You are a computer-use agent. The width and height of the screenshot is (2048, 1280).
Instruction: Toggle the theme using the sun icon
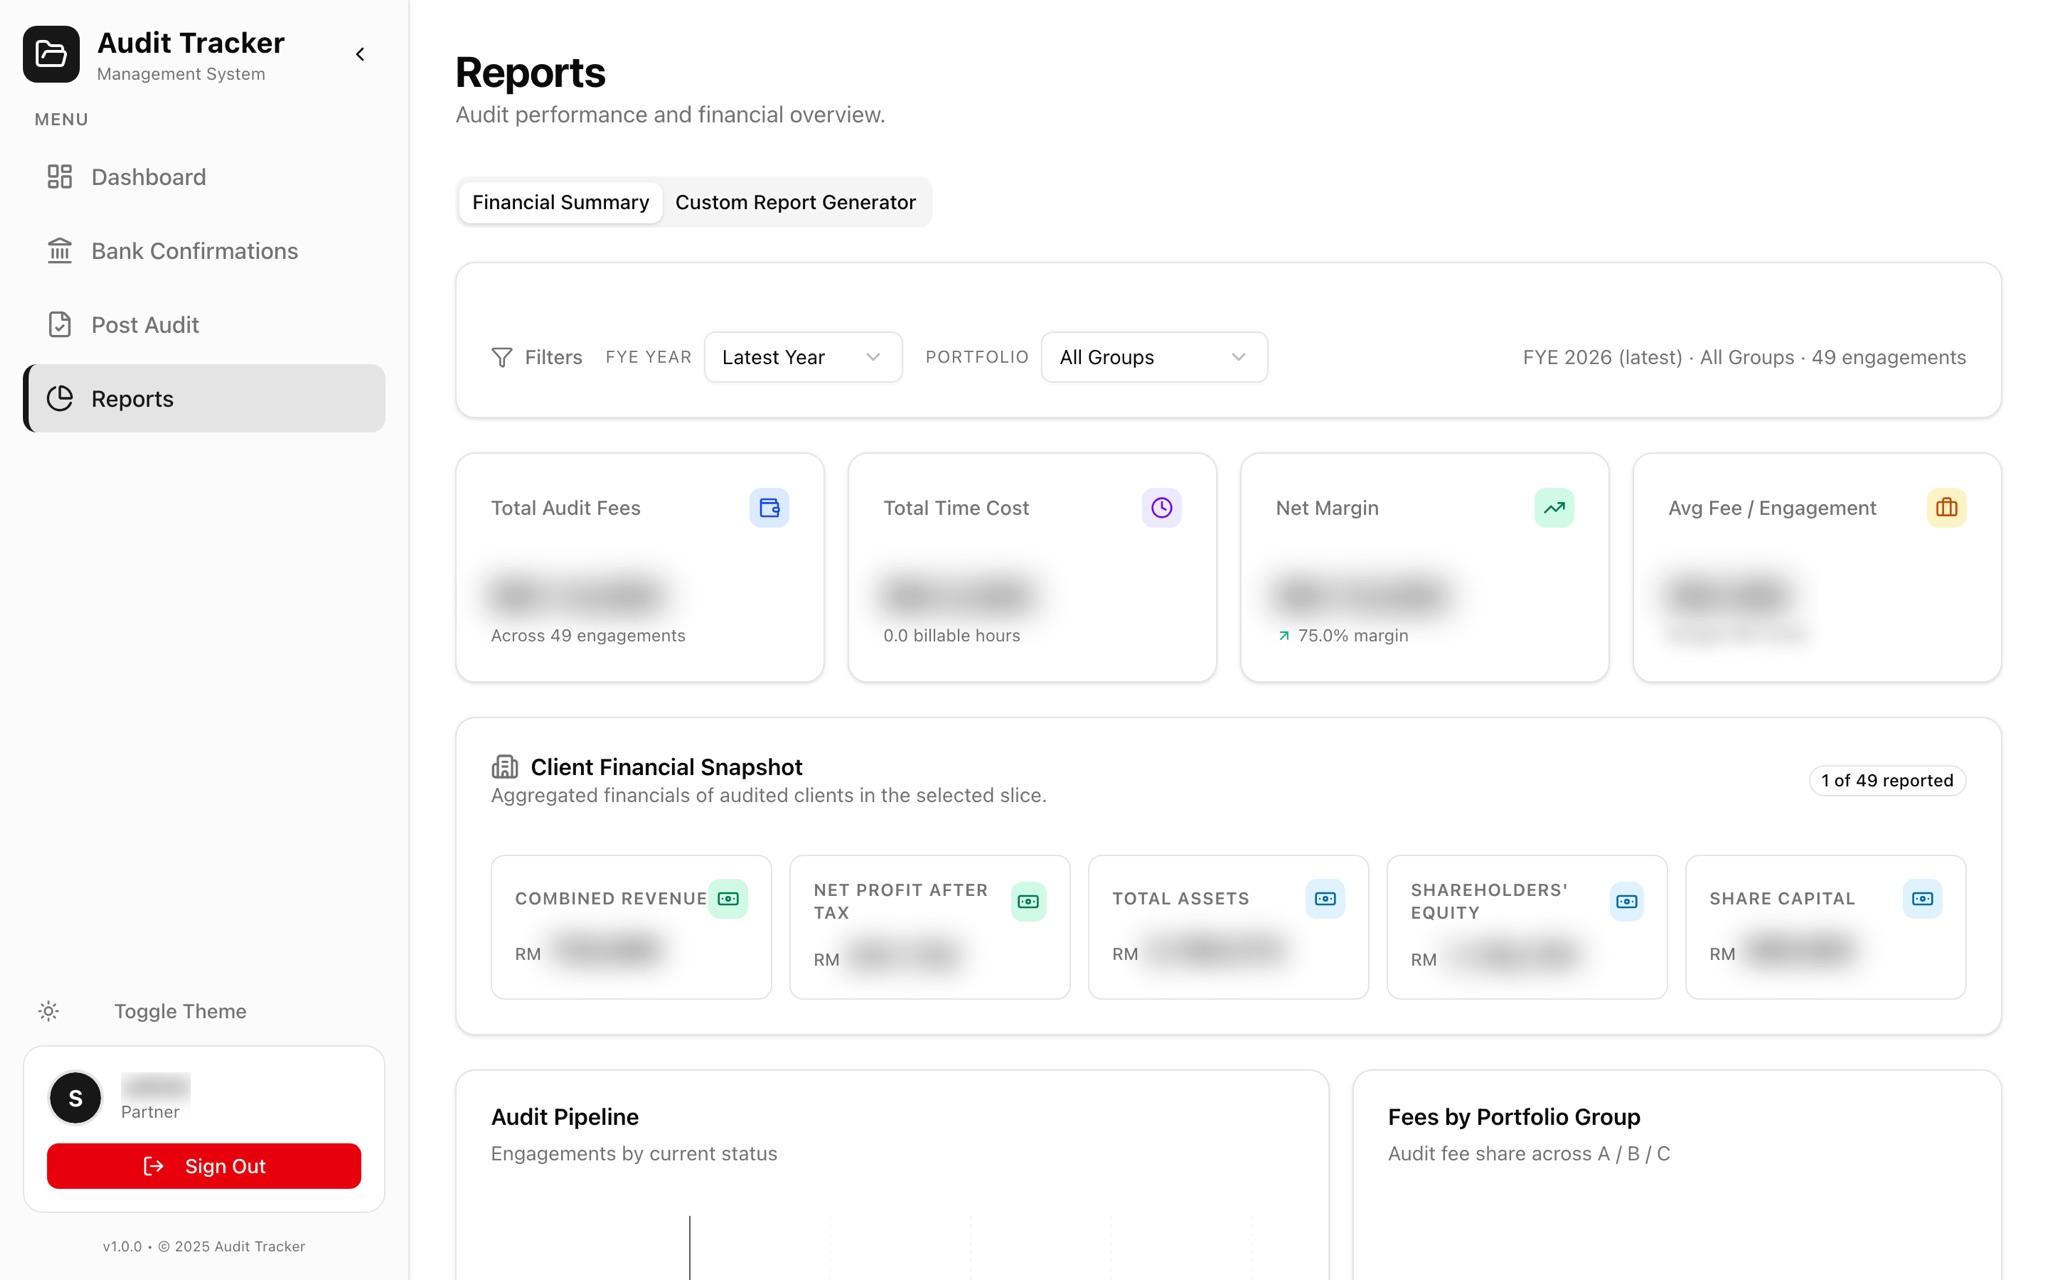coord(49,1011)
